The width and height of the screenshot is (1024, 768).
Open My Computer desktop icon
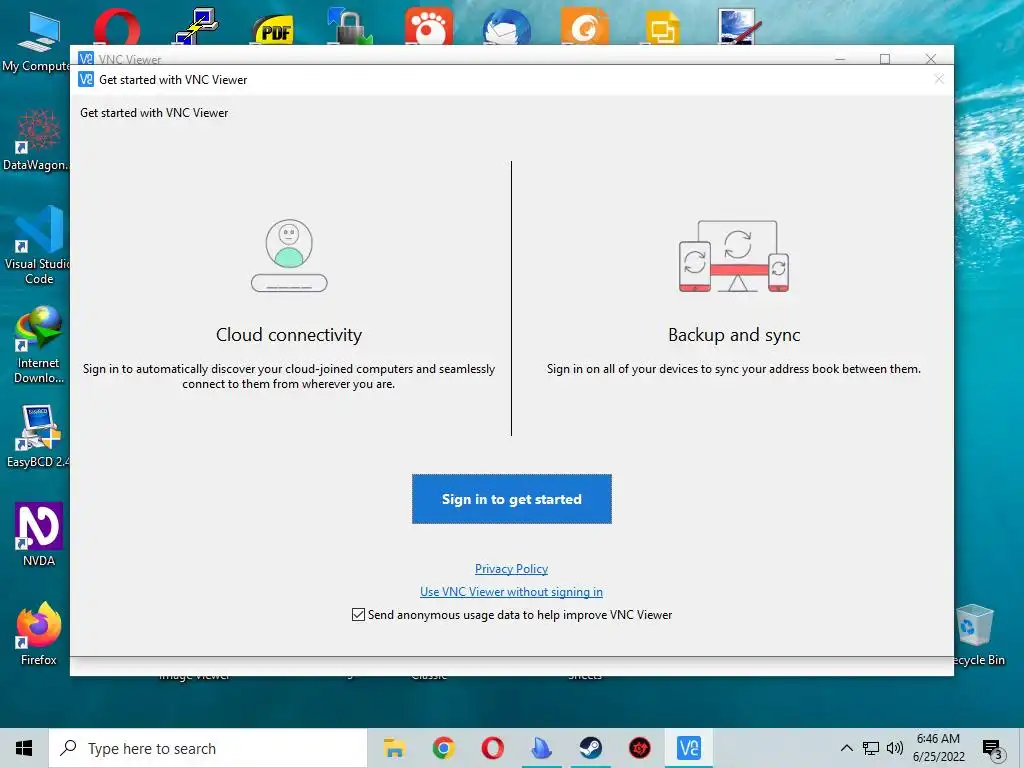37,41
